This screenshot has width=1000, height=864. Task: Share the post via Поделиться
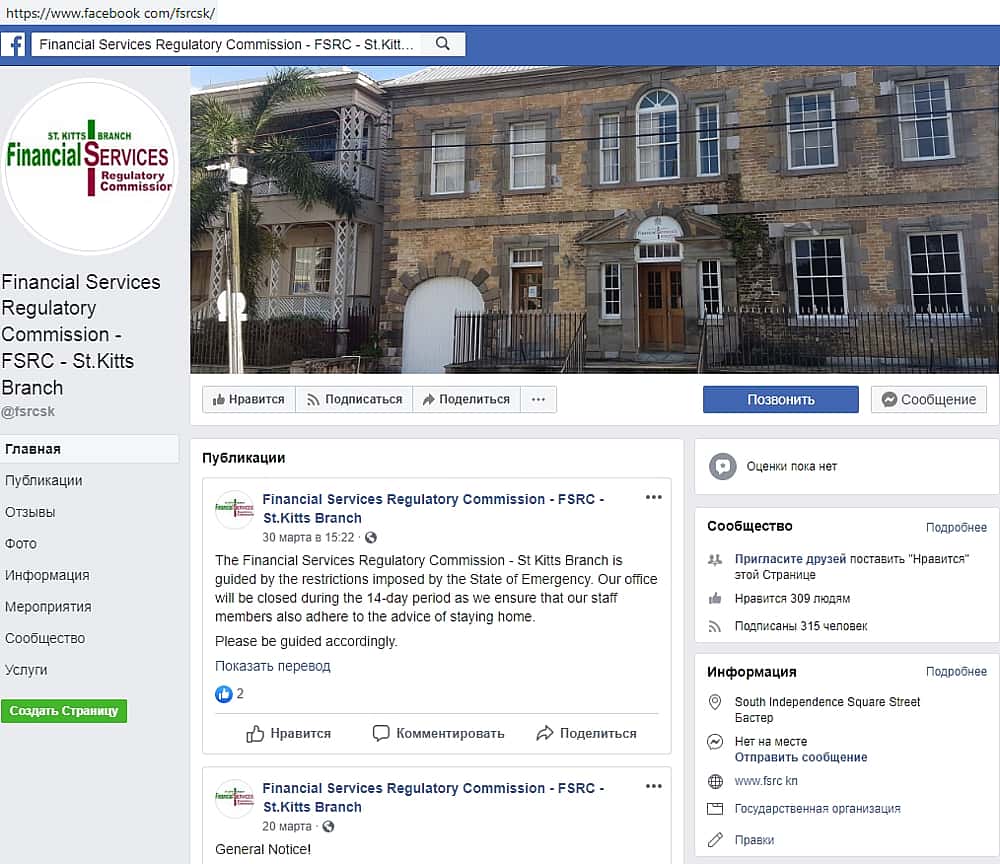[x=586, y=733]
